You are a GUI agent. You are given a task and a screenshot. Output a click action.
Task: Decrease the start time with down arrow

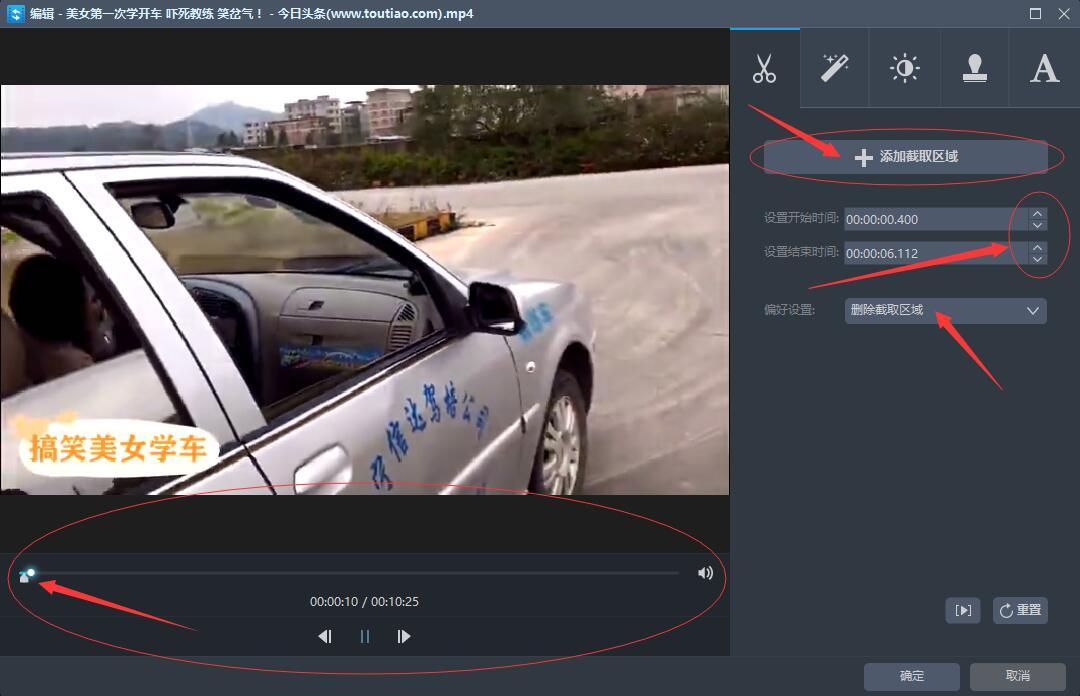(1037, 226)
